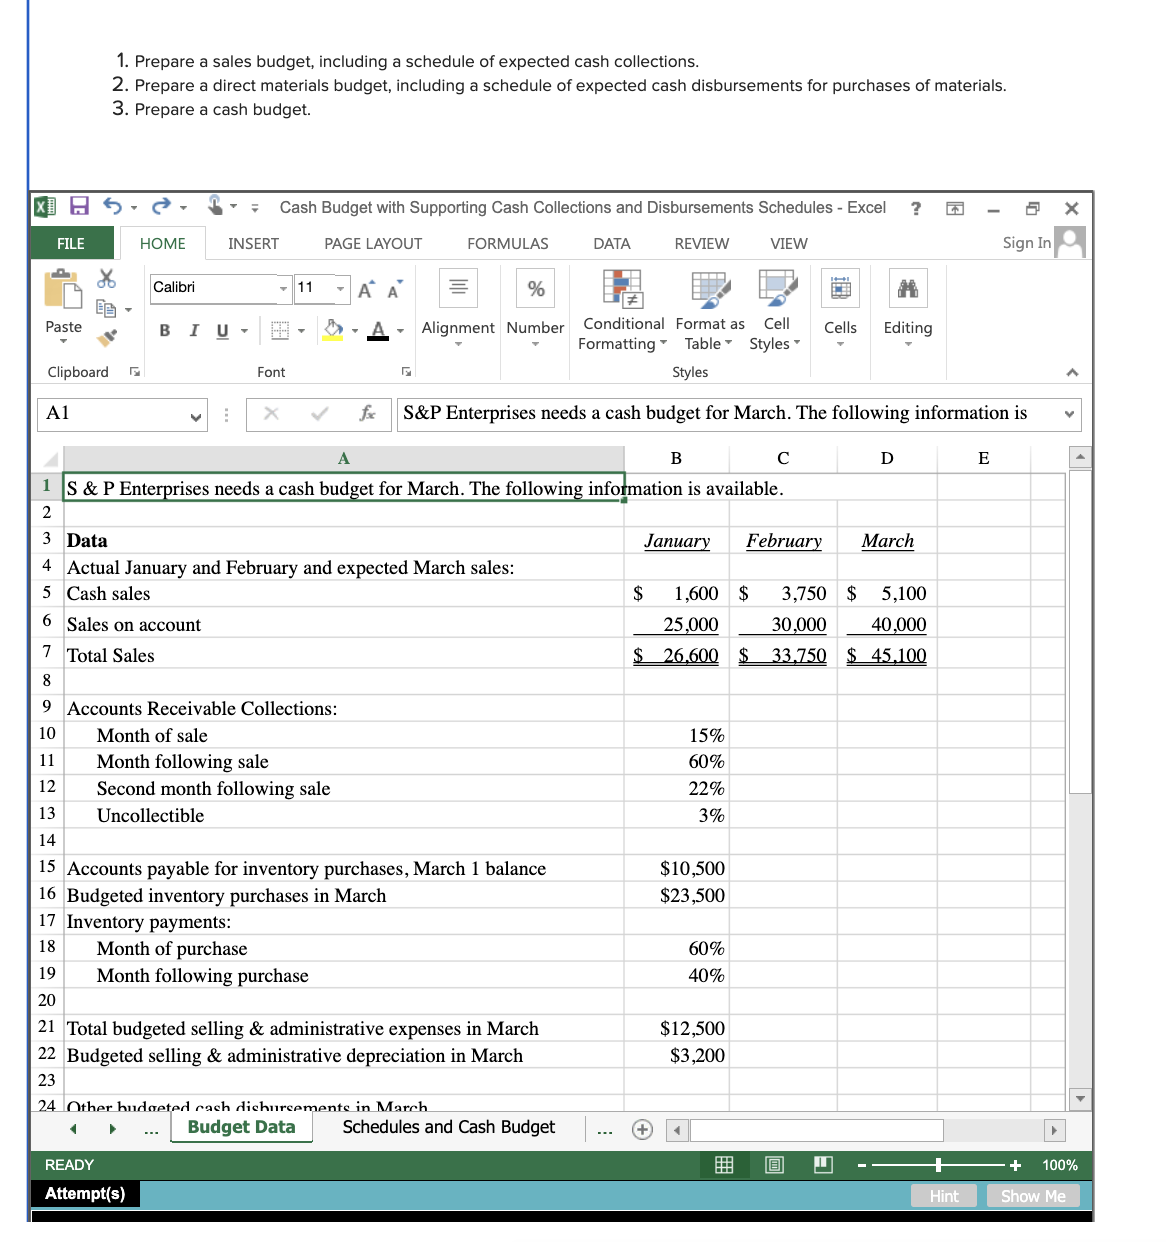Open Font dialog launcher
The width and height of the screenshot is (1166, 1242).
(406, 371)
